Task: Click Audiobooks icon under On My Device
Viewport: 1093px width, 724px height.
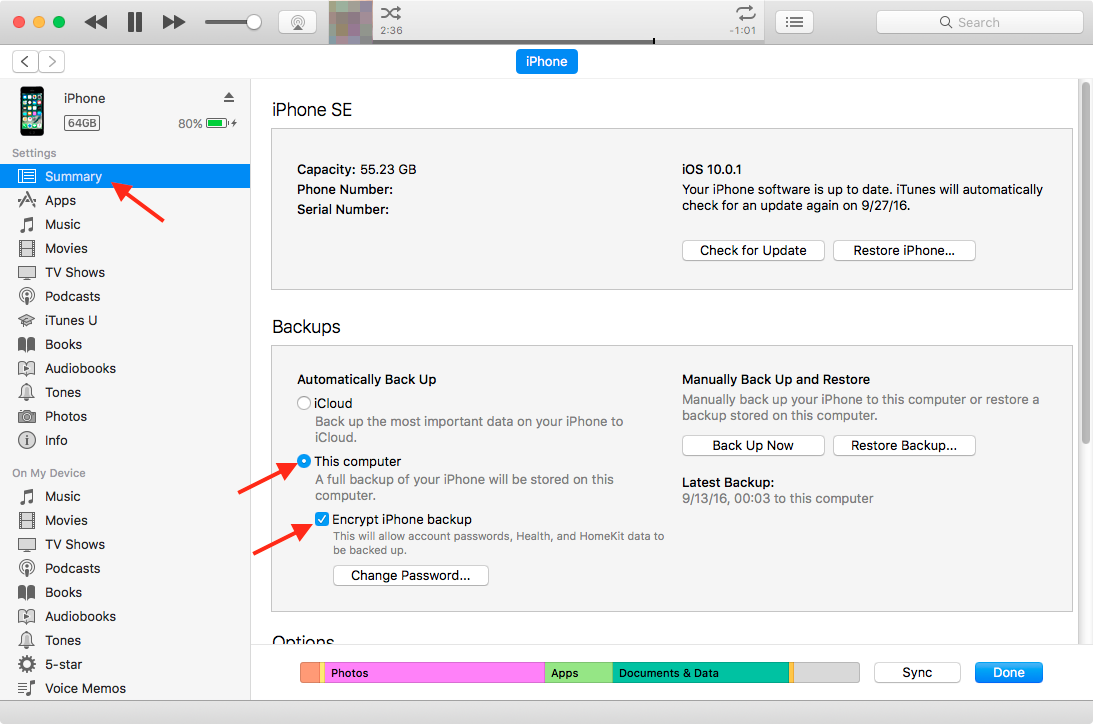Action: [26, 617]
